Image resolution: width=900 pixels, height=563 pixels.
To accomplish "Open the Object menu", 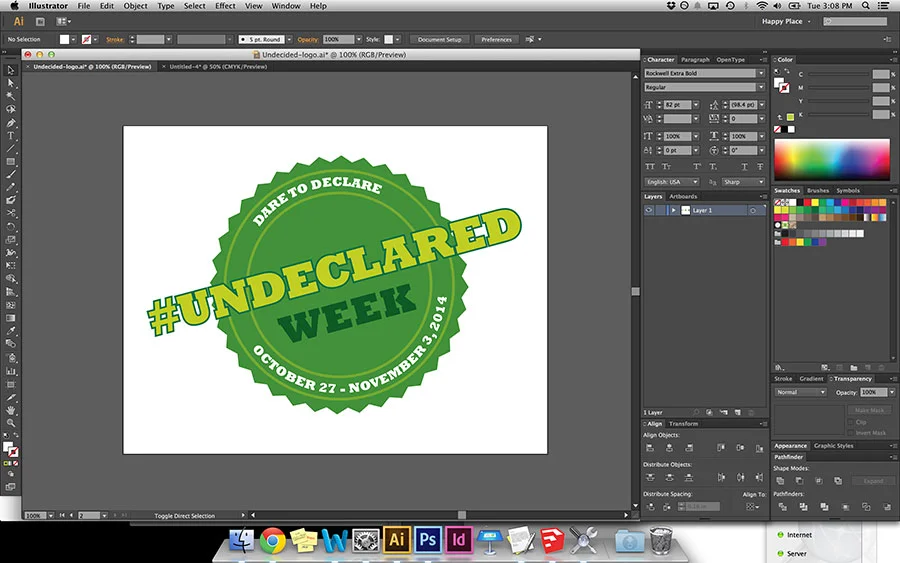I will point(135,6).
